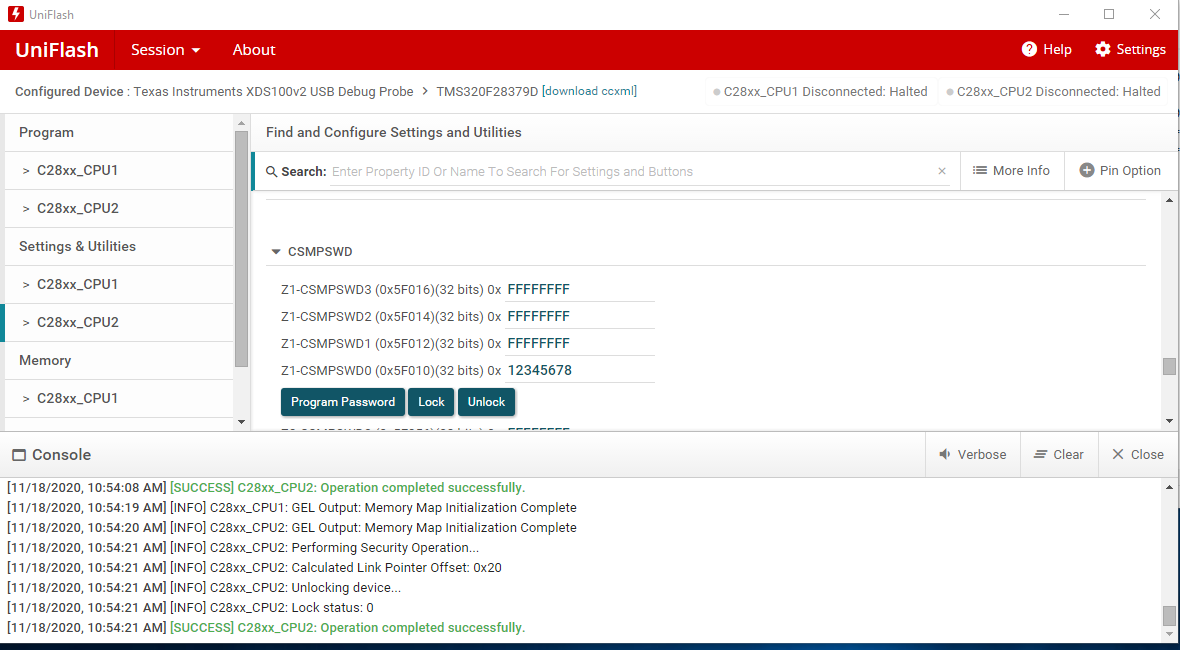Edit the Z1-CSMPSWD0 value 12345678
This screenshot has width=1180, height=650.
(579, 370)
